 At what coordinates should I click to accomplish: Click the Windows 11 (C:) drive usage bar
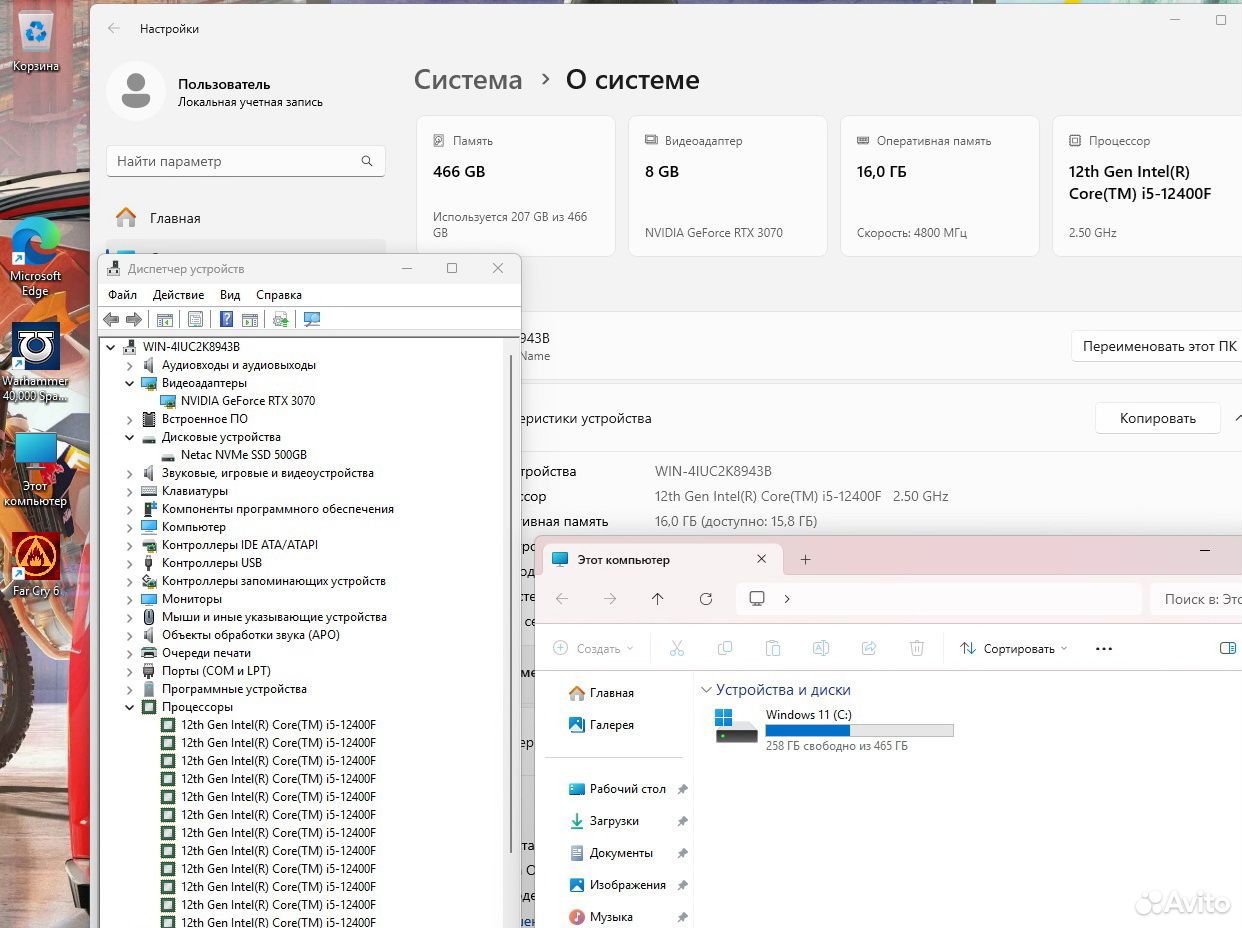click(x=859, y=731)
